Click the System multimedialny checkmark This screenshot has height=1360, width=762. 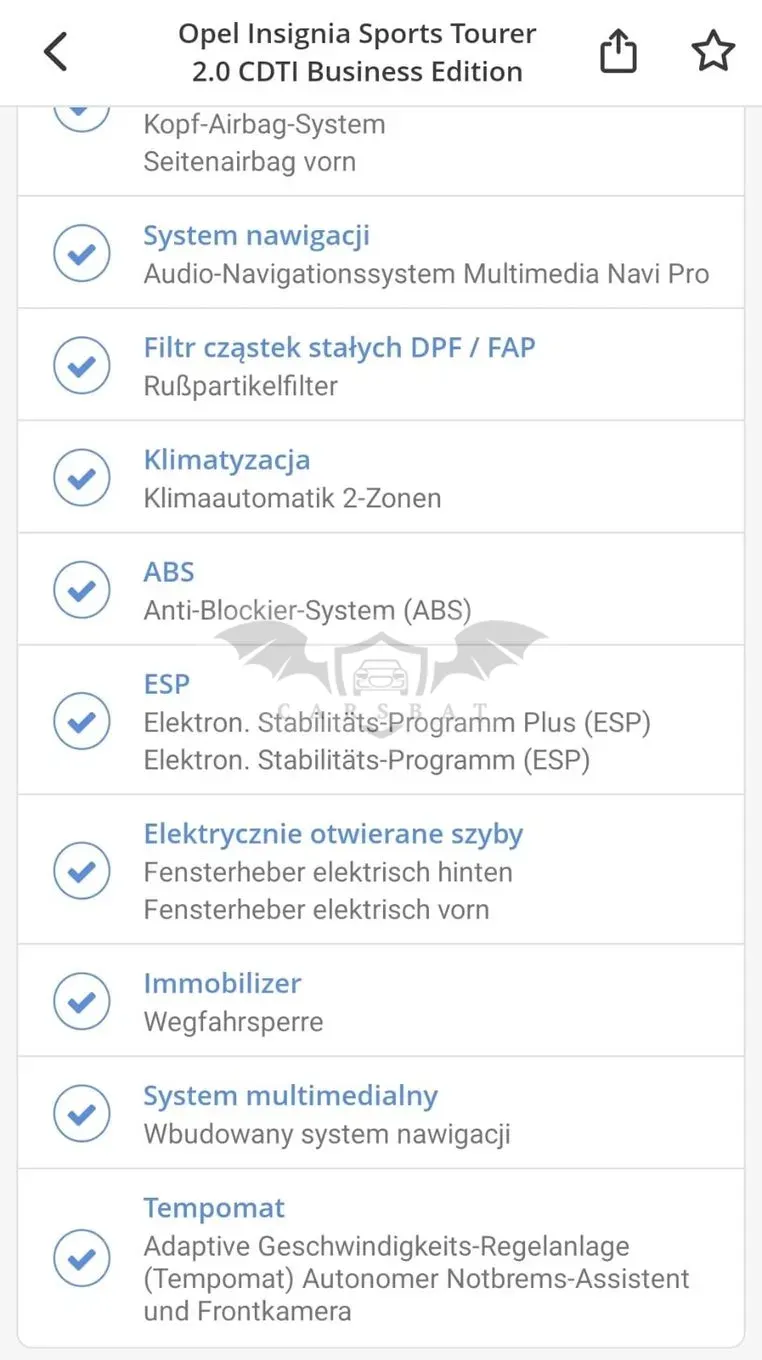82,1113
